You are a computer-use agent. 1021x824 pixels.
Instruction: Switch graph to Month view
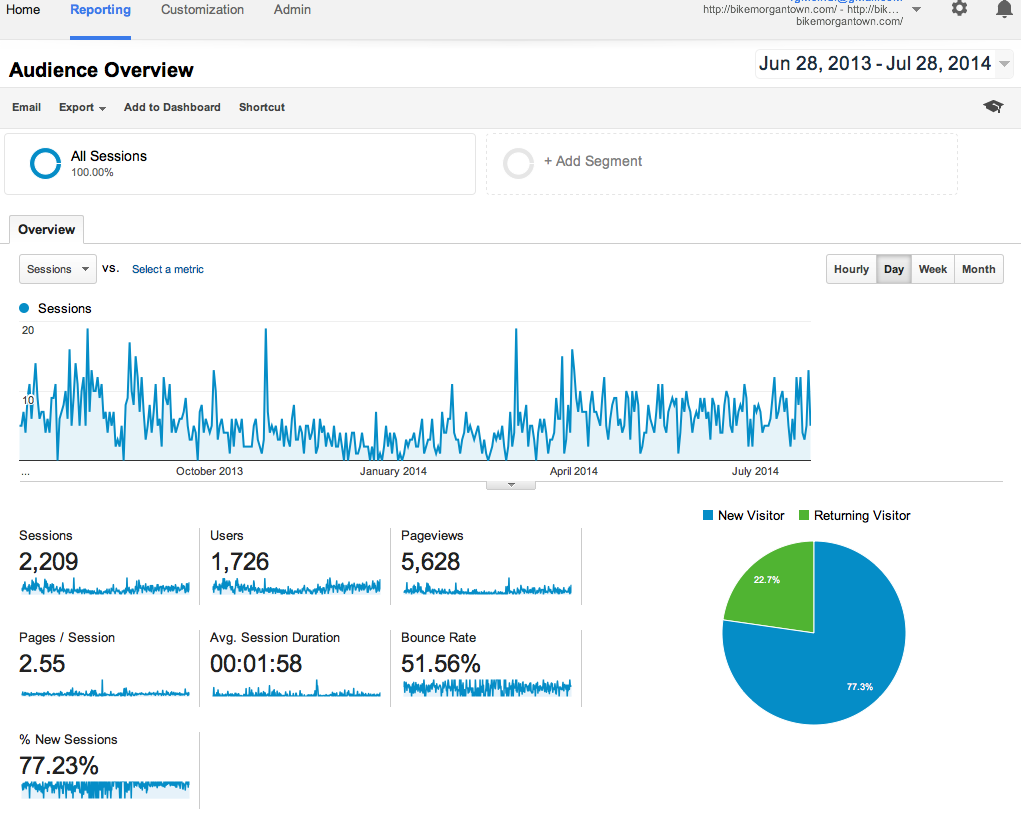click(978, 269)
